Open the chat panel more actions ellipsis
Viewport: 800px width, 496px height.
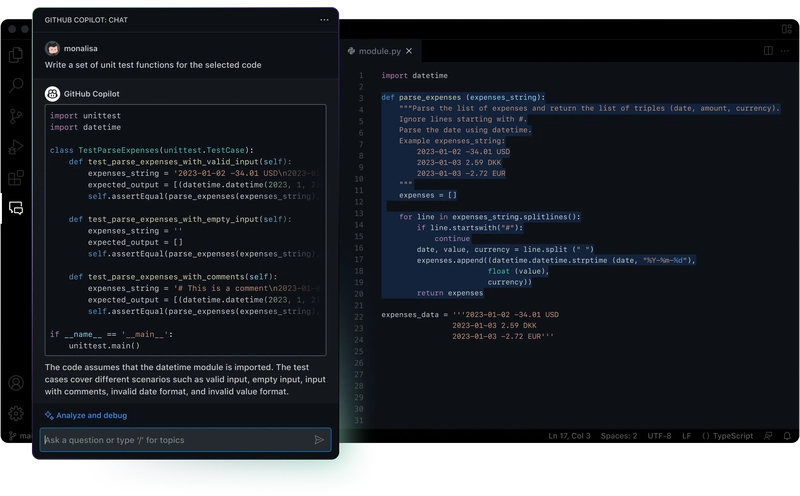[x=324, y=20]
